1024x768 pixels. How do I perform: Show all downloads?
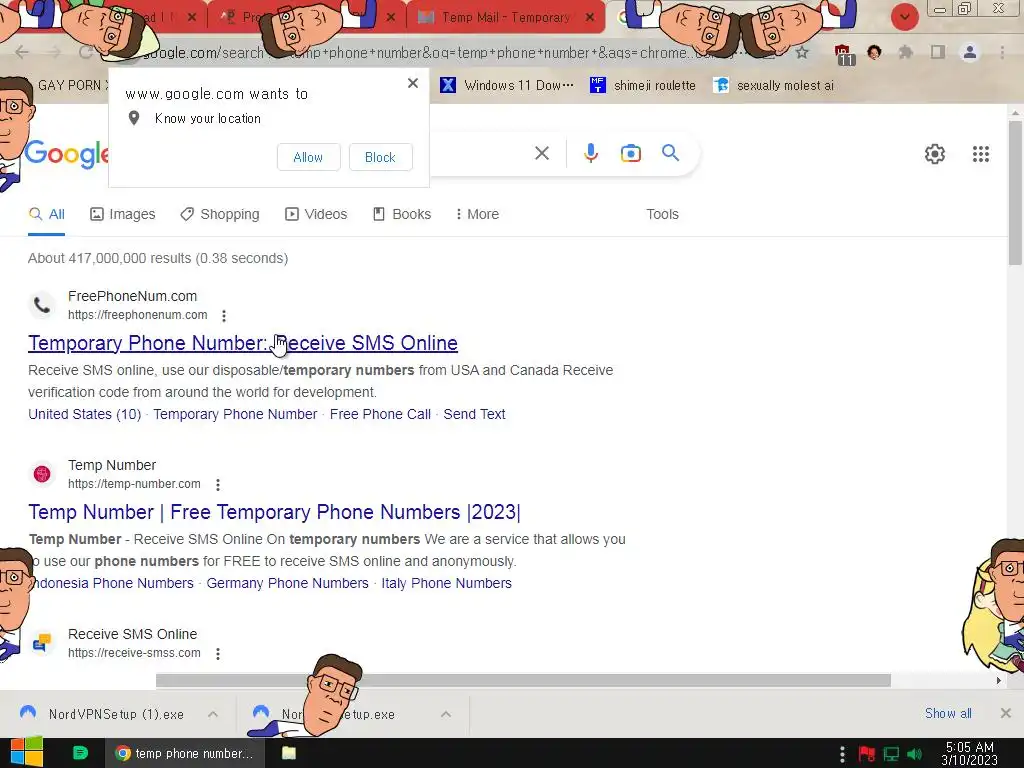click(948, 713)
